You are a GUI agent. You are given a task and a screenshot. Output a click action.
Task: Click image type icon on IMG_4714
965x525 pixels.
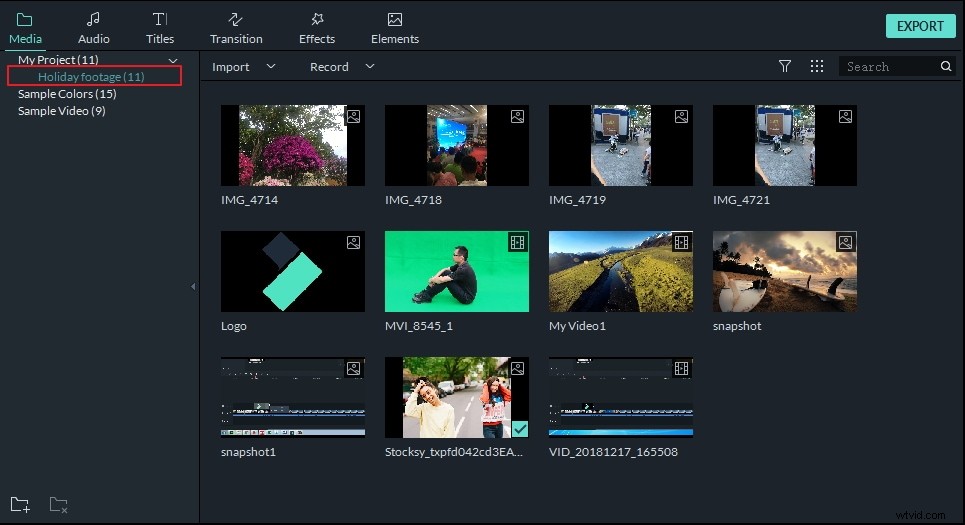353,116
